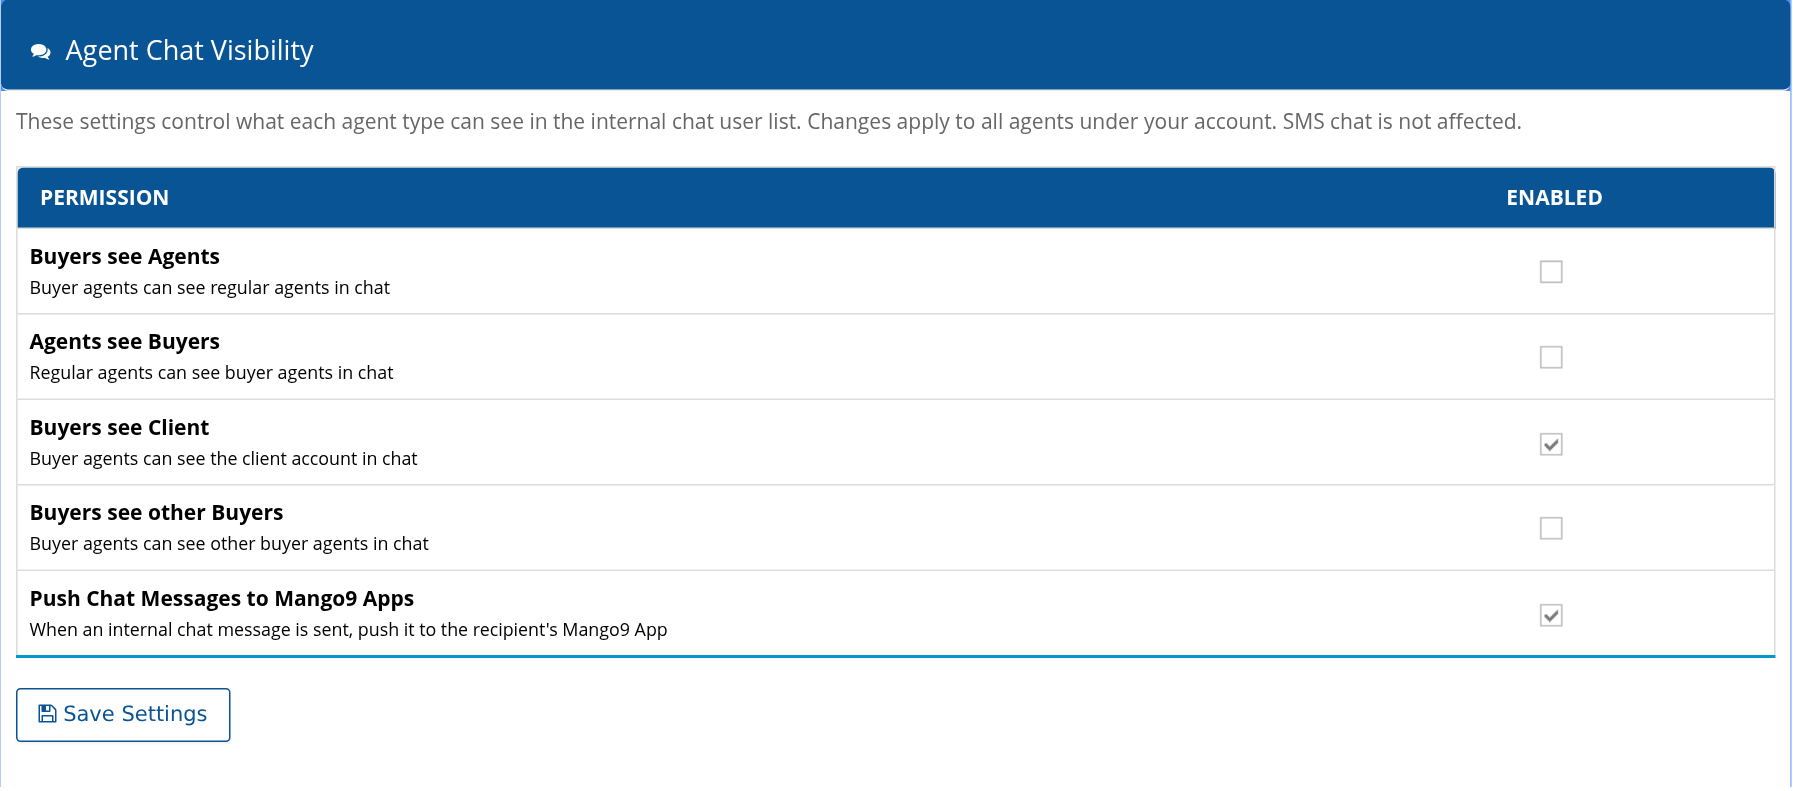Enable the Buyers see Agents checkbox
The image size is (1793, 791).
[1551, 272]
